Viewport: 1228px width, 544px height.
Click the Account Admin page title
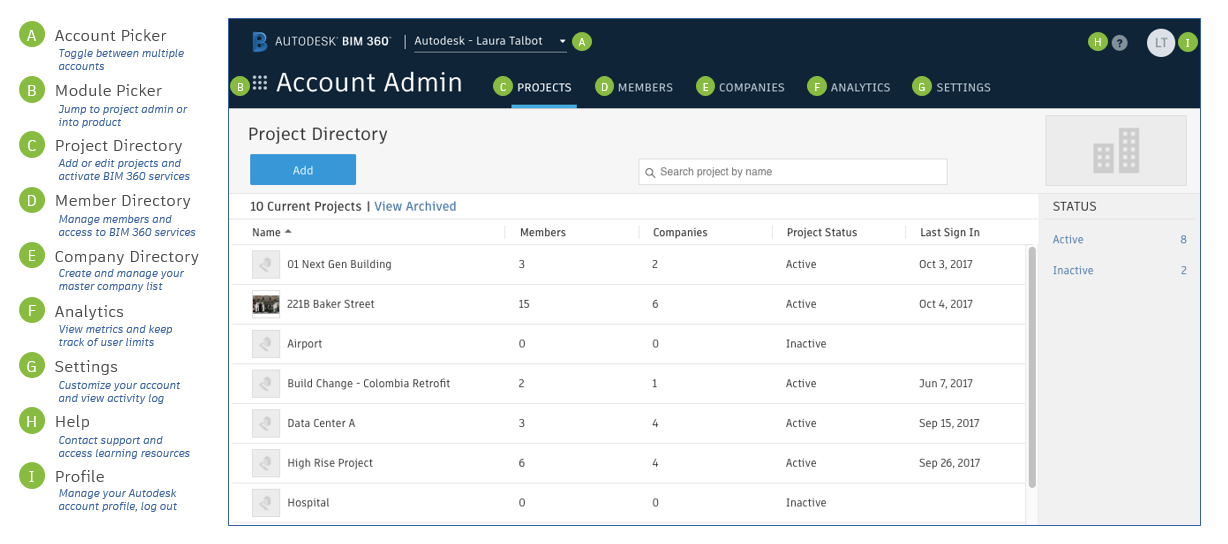click(369, 83)
